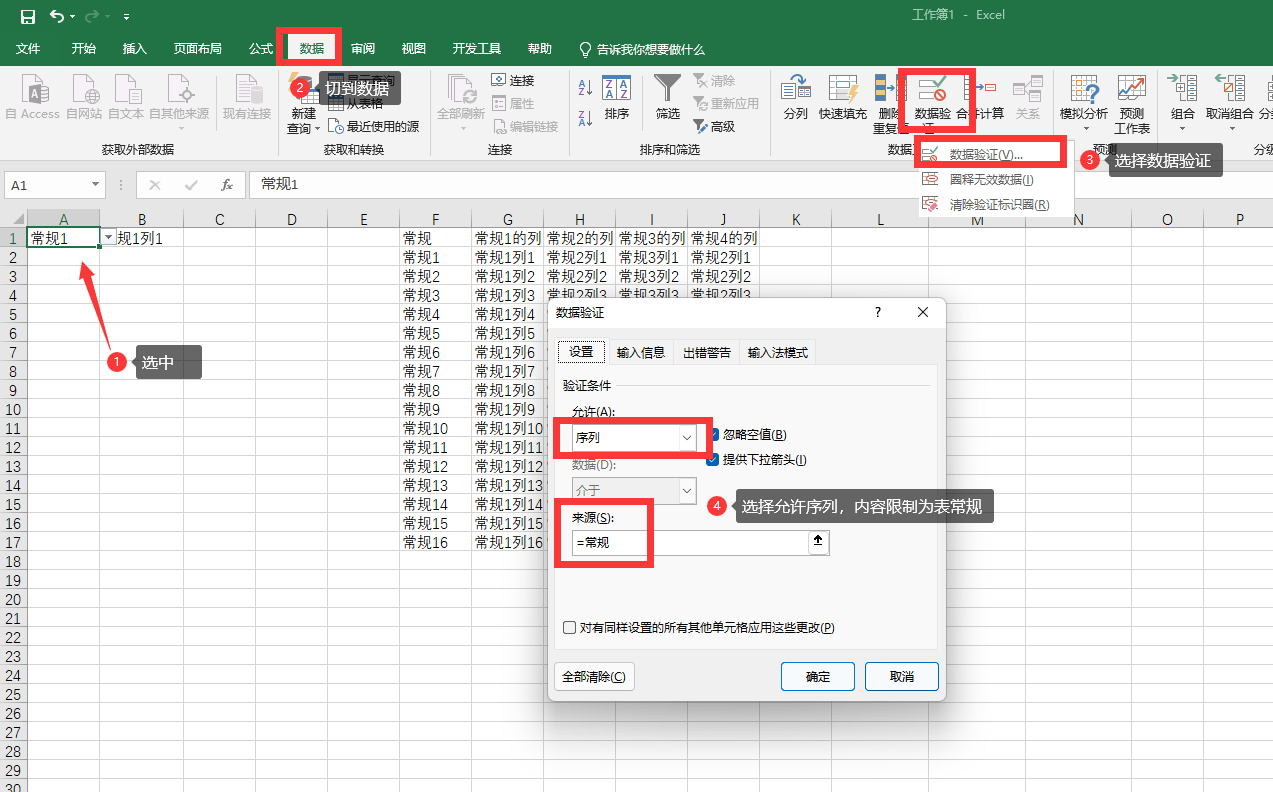This screenshot has height=792, width=1273.
Task: Open the Name Box dropdown arrow
Action: [x=96, y=185]
